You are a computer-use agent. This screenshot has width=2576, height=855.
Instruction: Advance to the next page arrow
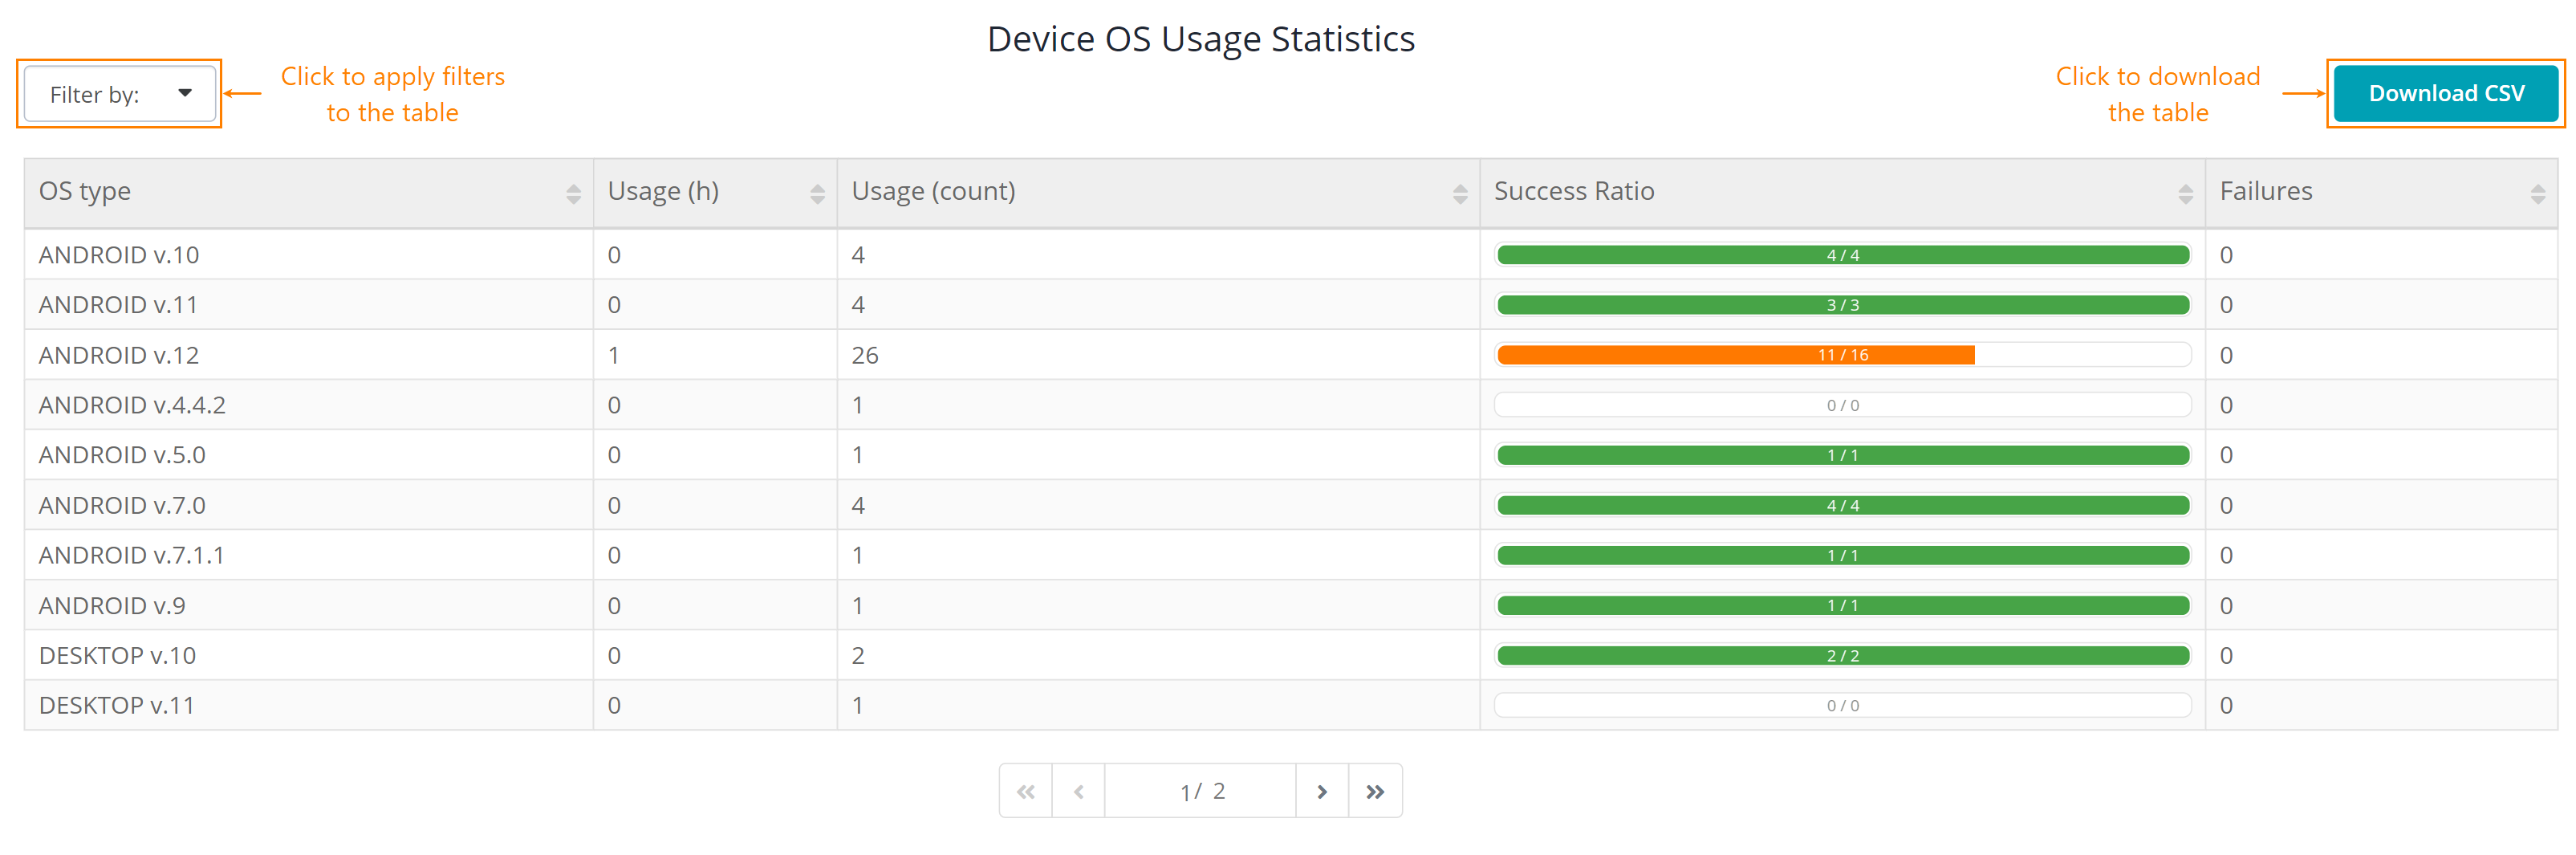coord(1322,790)
